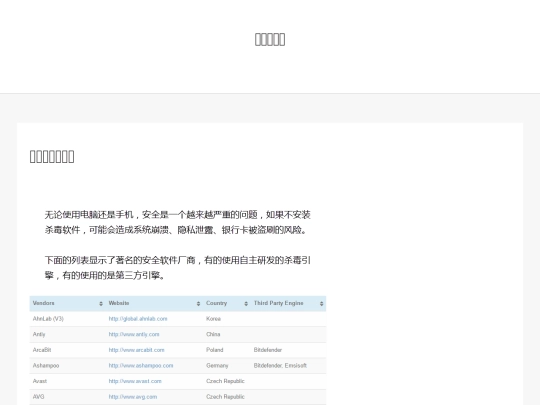Sort table by Vendors column arrows
The height and width of the screenshot is (405, 540).
(101, 303)
